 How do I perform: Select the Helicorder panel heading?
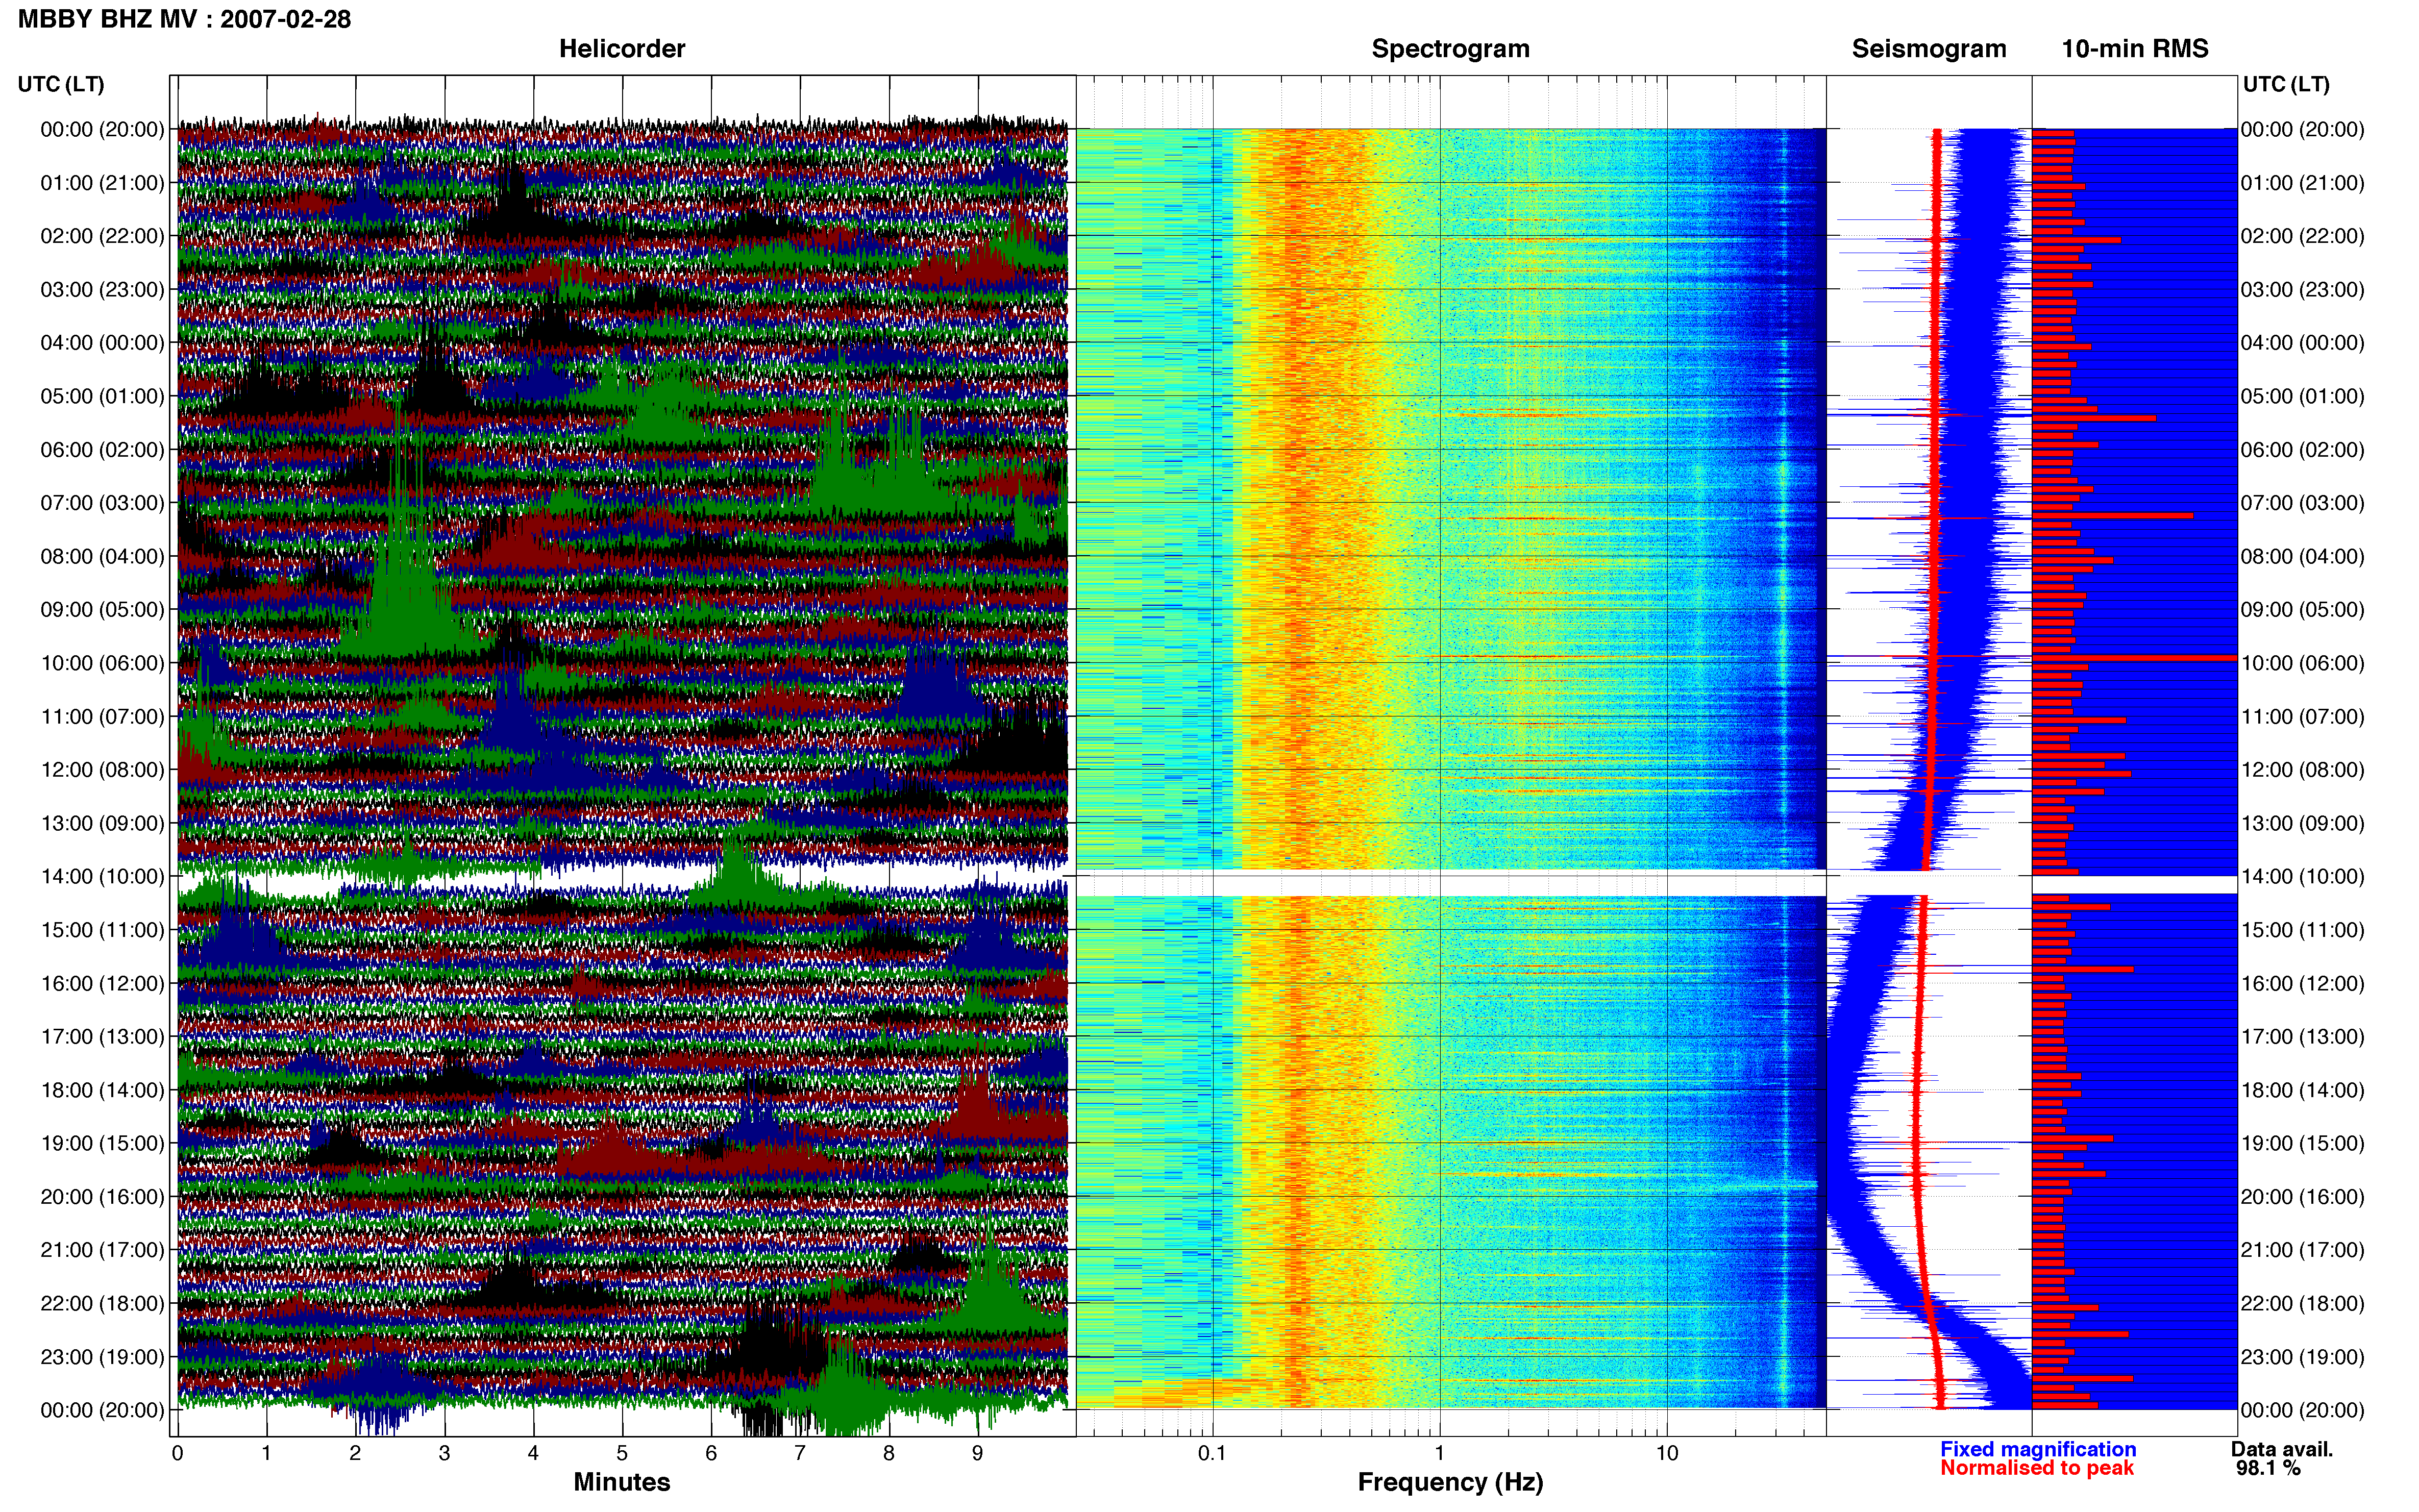[x=622, y=49]
